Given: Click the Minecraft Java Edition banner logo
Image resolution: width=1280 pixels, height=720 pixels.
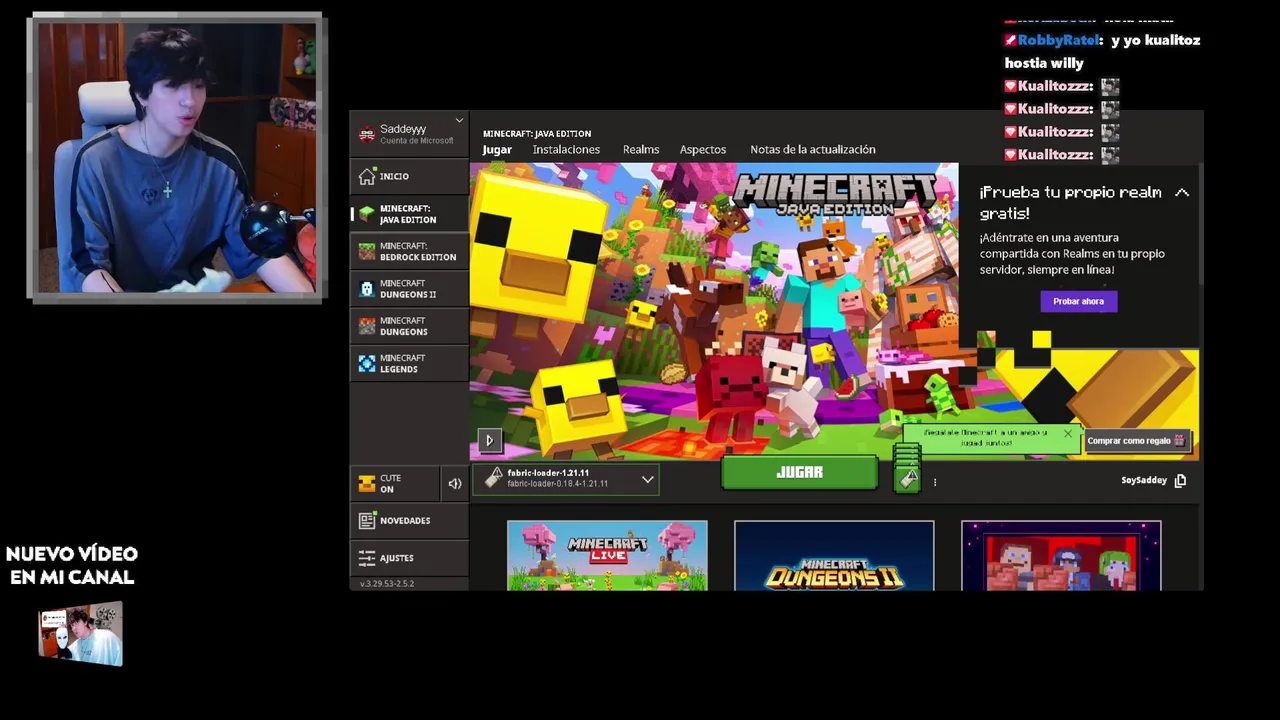Looking at the screenshot, I should [836, 194].
